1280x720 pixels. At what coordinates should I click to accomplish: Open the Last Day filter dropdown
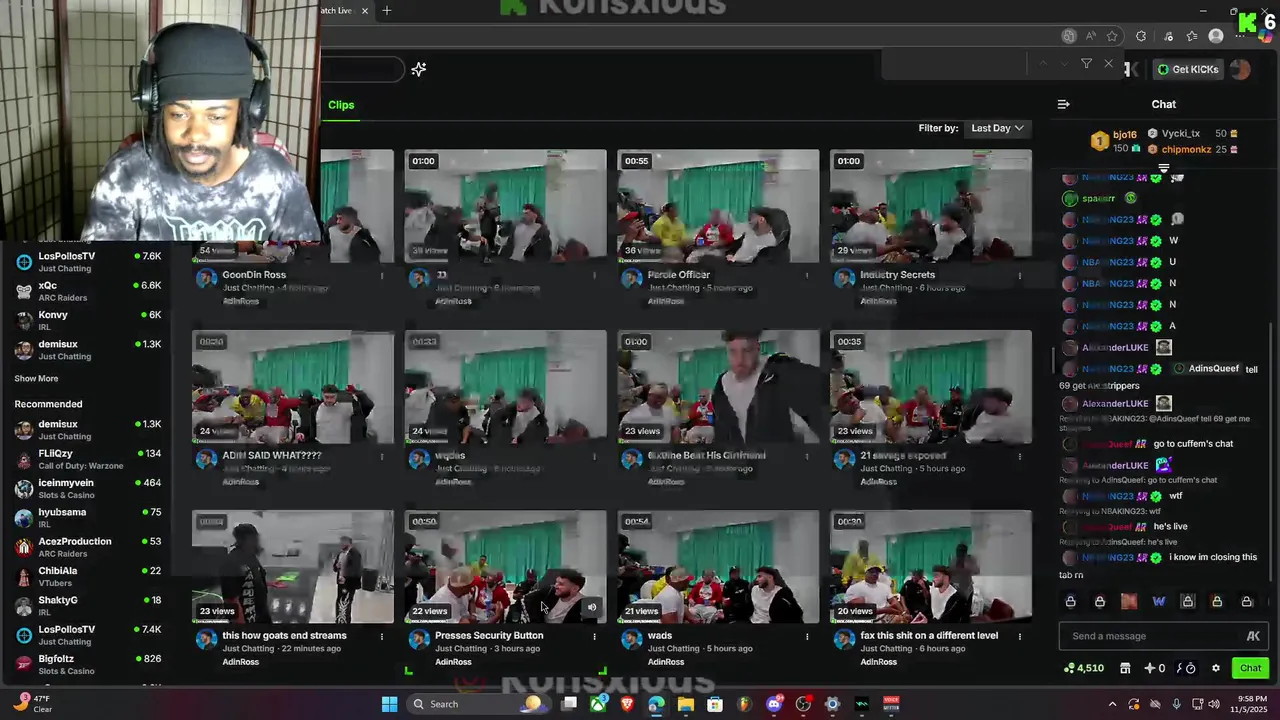coord(997,128)
